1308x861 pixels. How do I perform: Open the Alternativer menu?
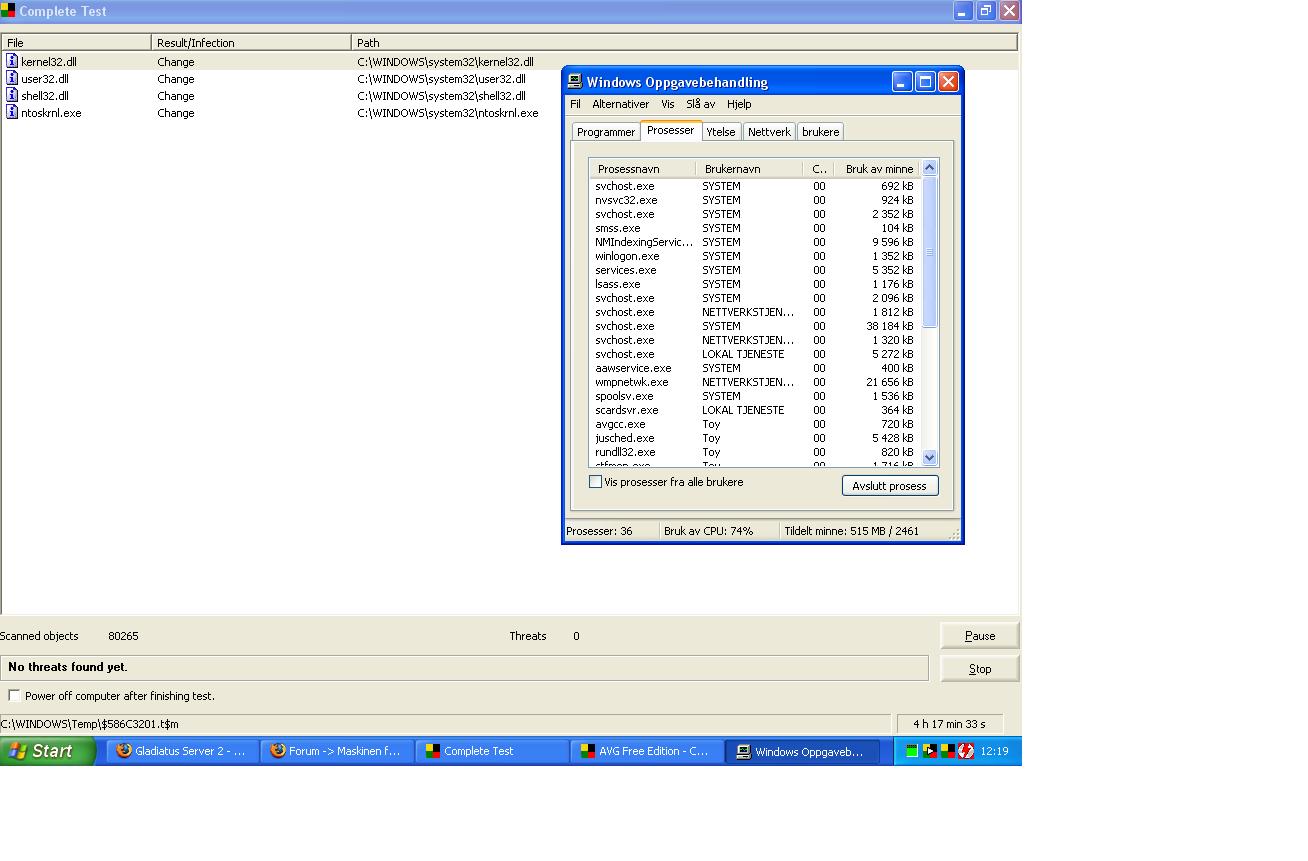tap(620, 104)
